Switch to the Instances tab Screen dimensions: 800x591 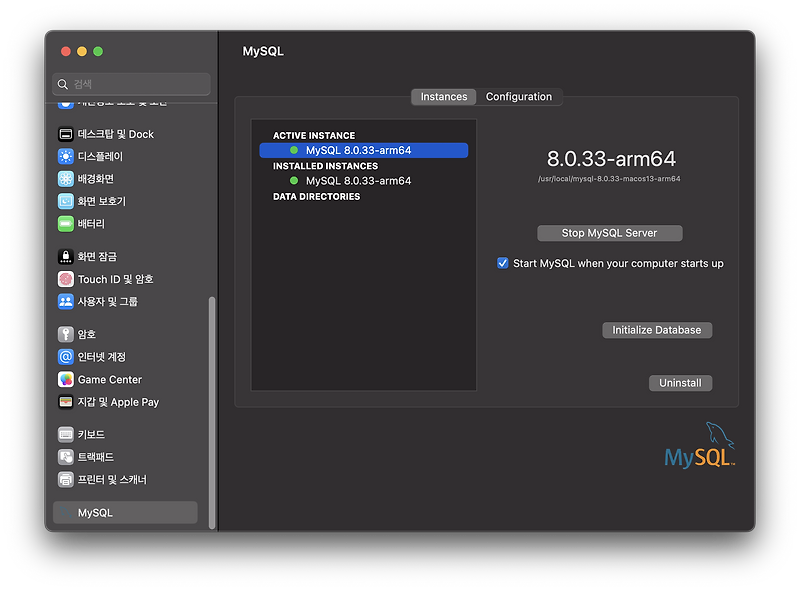(x=443, y=96)
